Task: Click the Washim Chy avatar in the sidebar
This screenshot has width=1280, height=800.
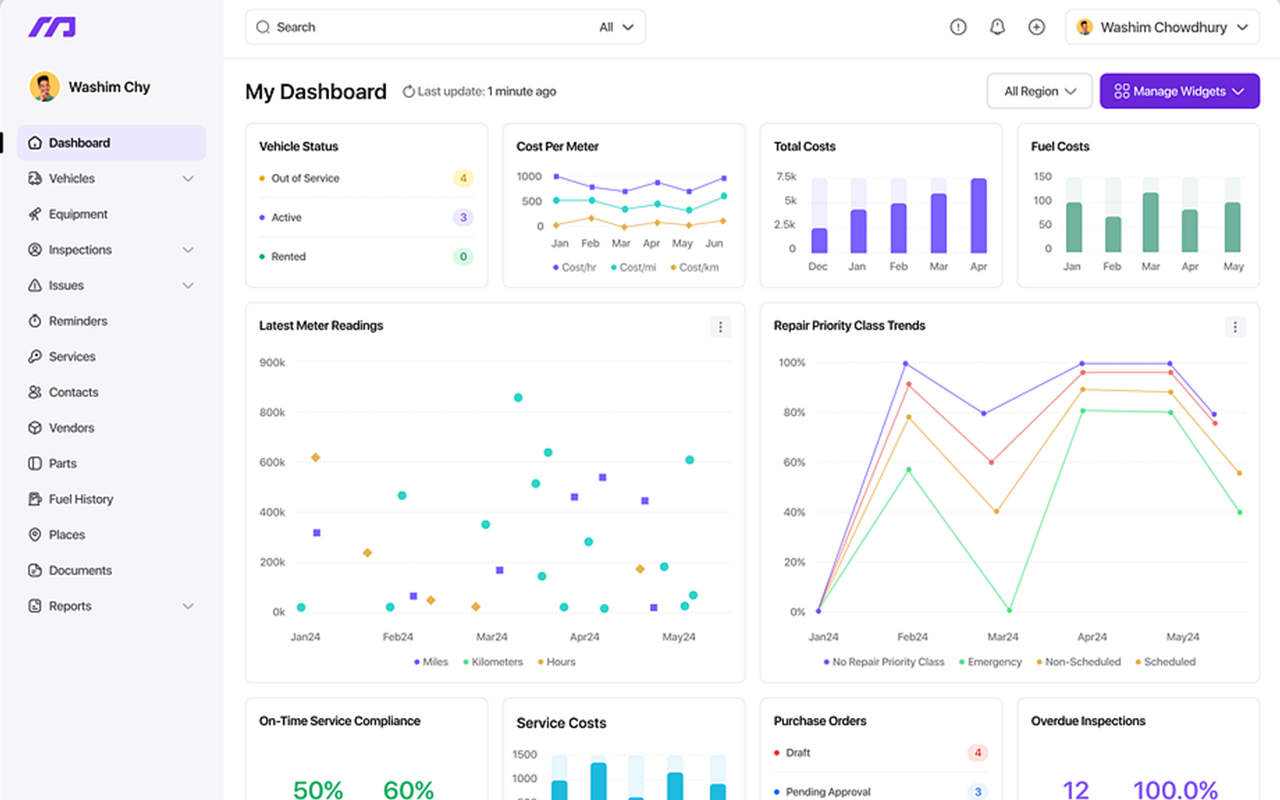Action: pos(44,87)
